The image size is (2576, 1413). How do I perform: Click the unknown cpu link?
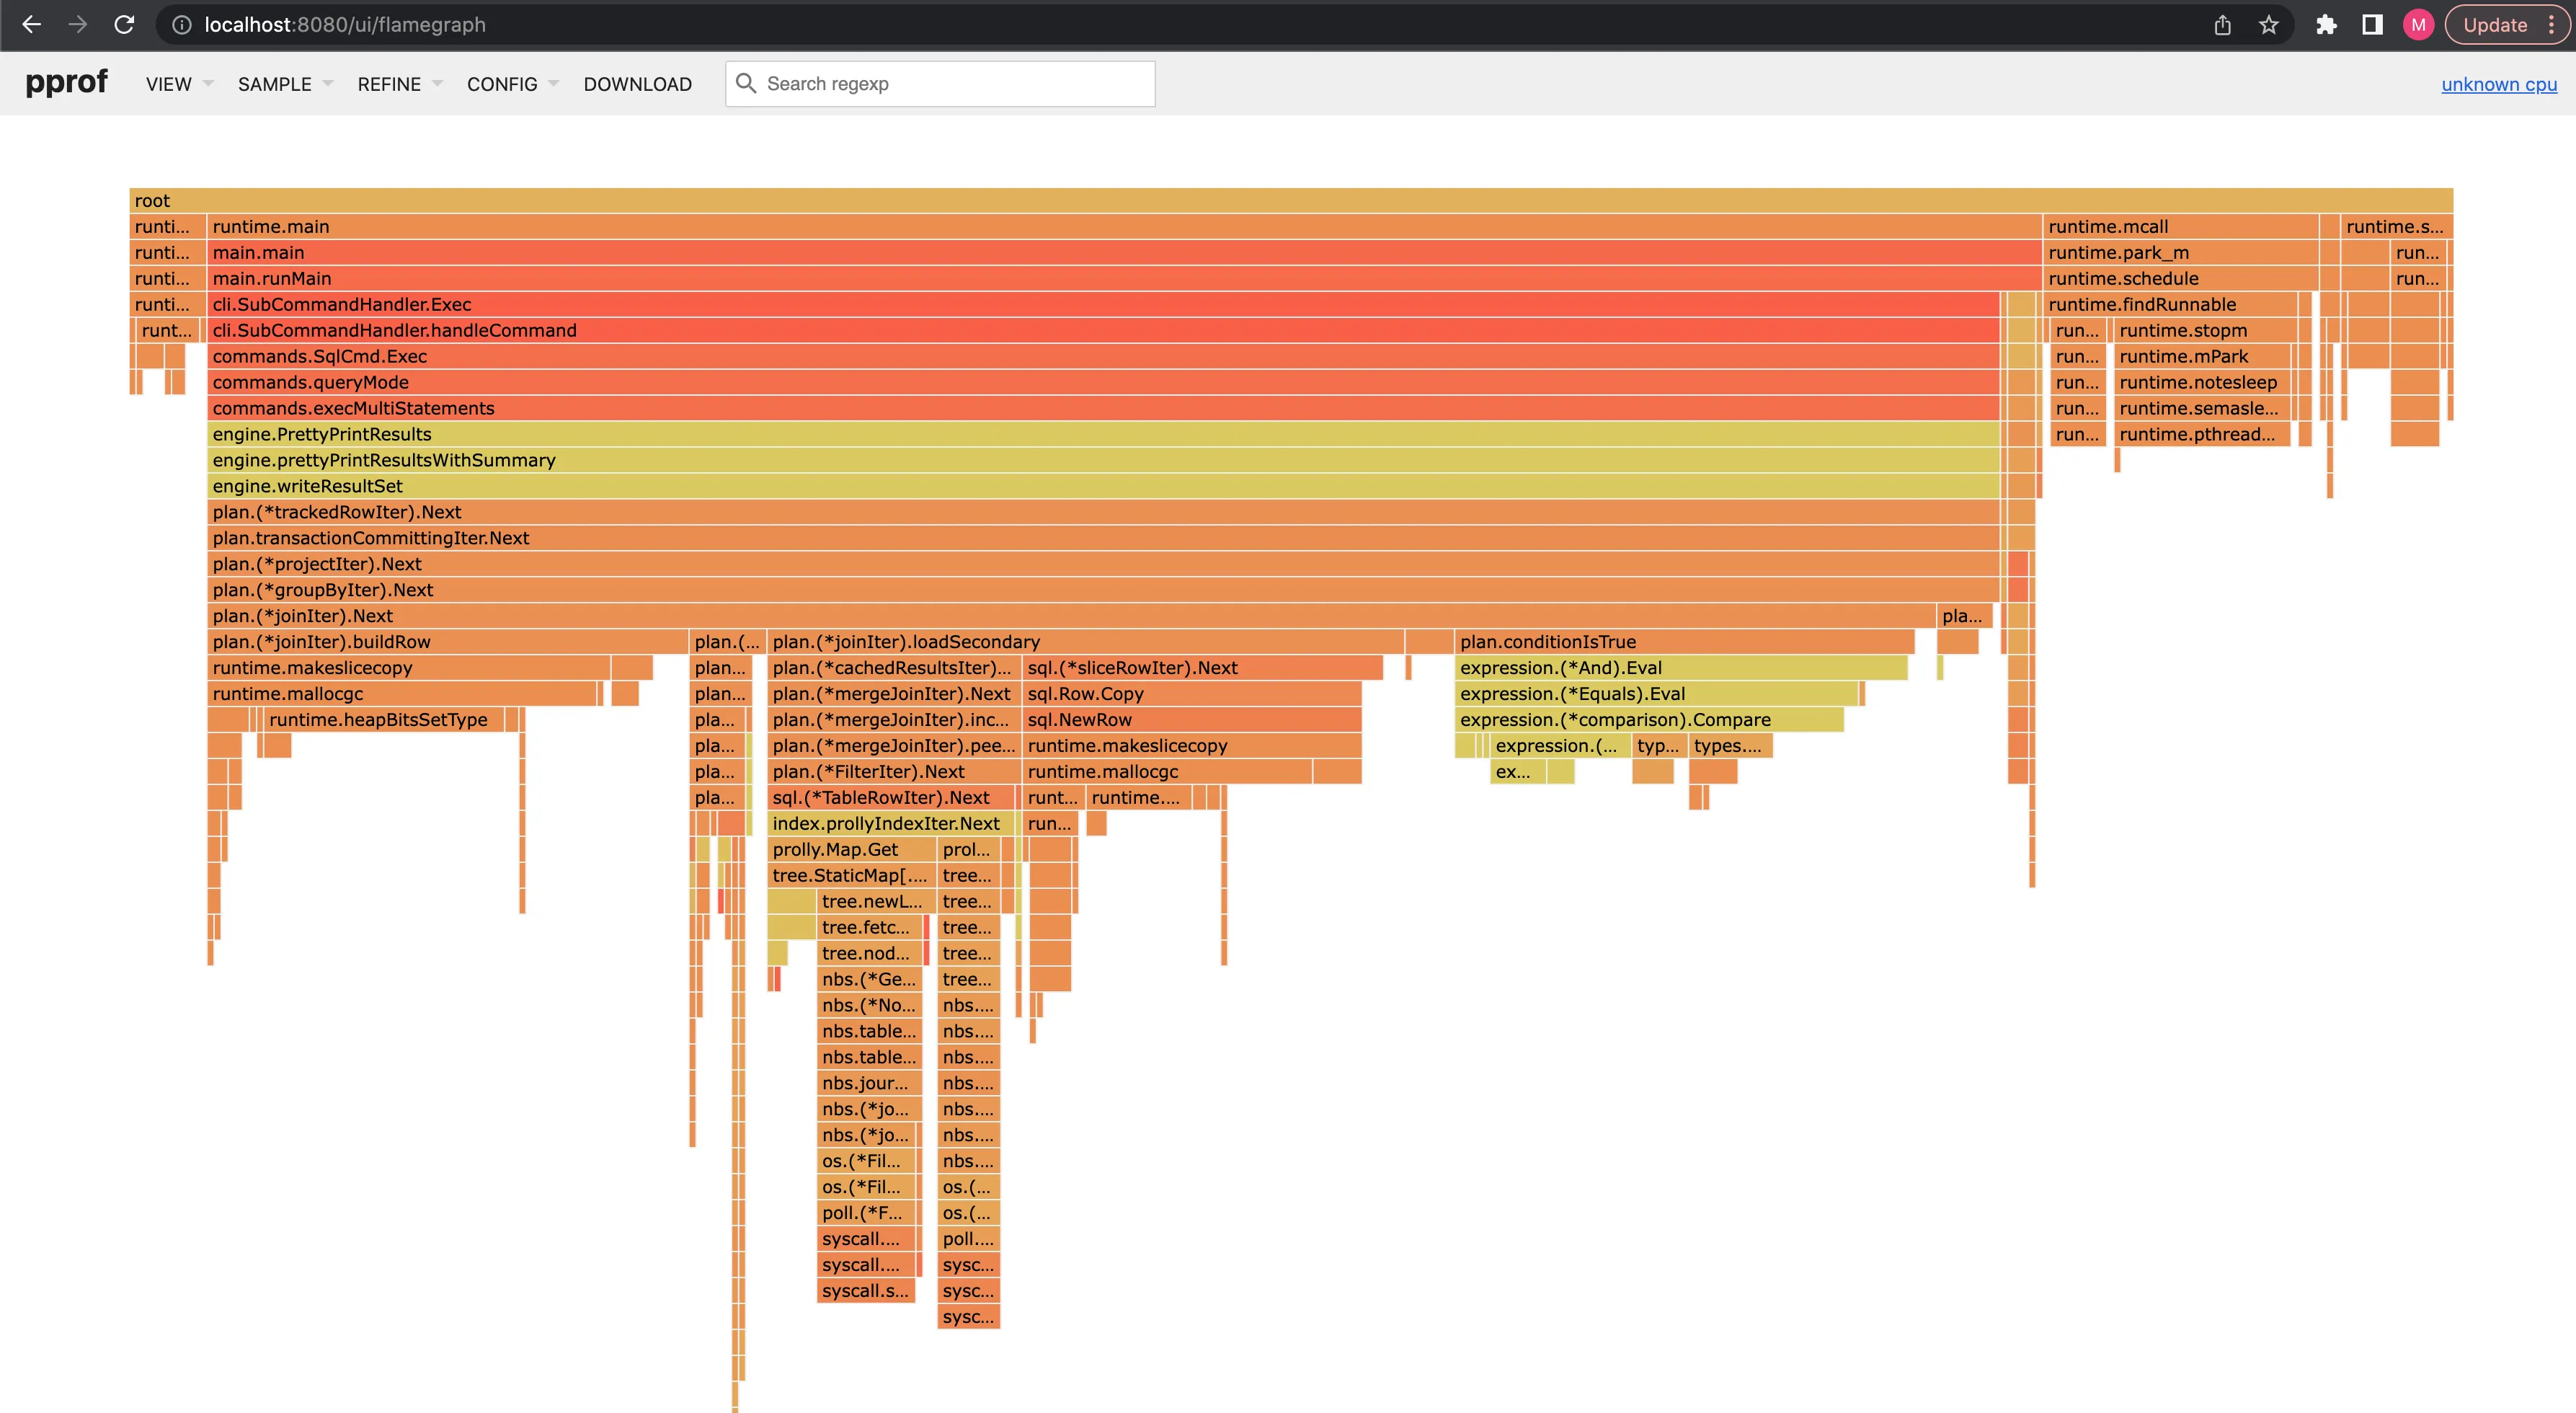(2498, 84)
